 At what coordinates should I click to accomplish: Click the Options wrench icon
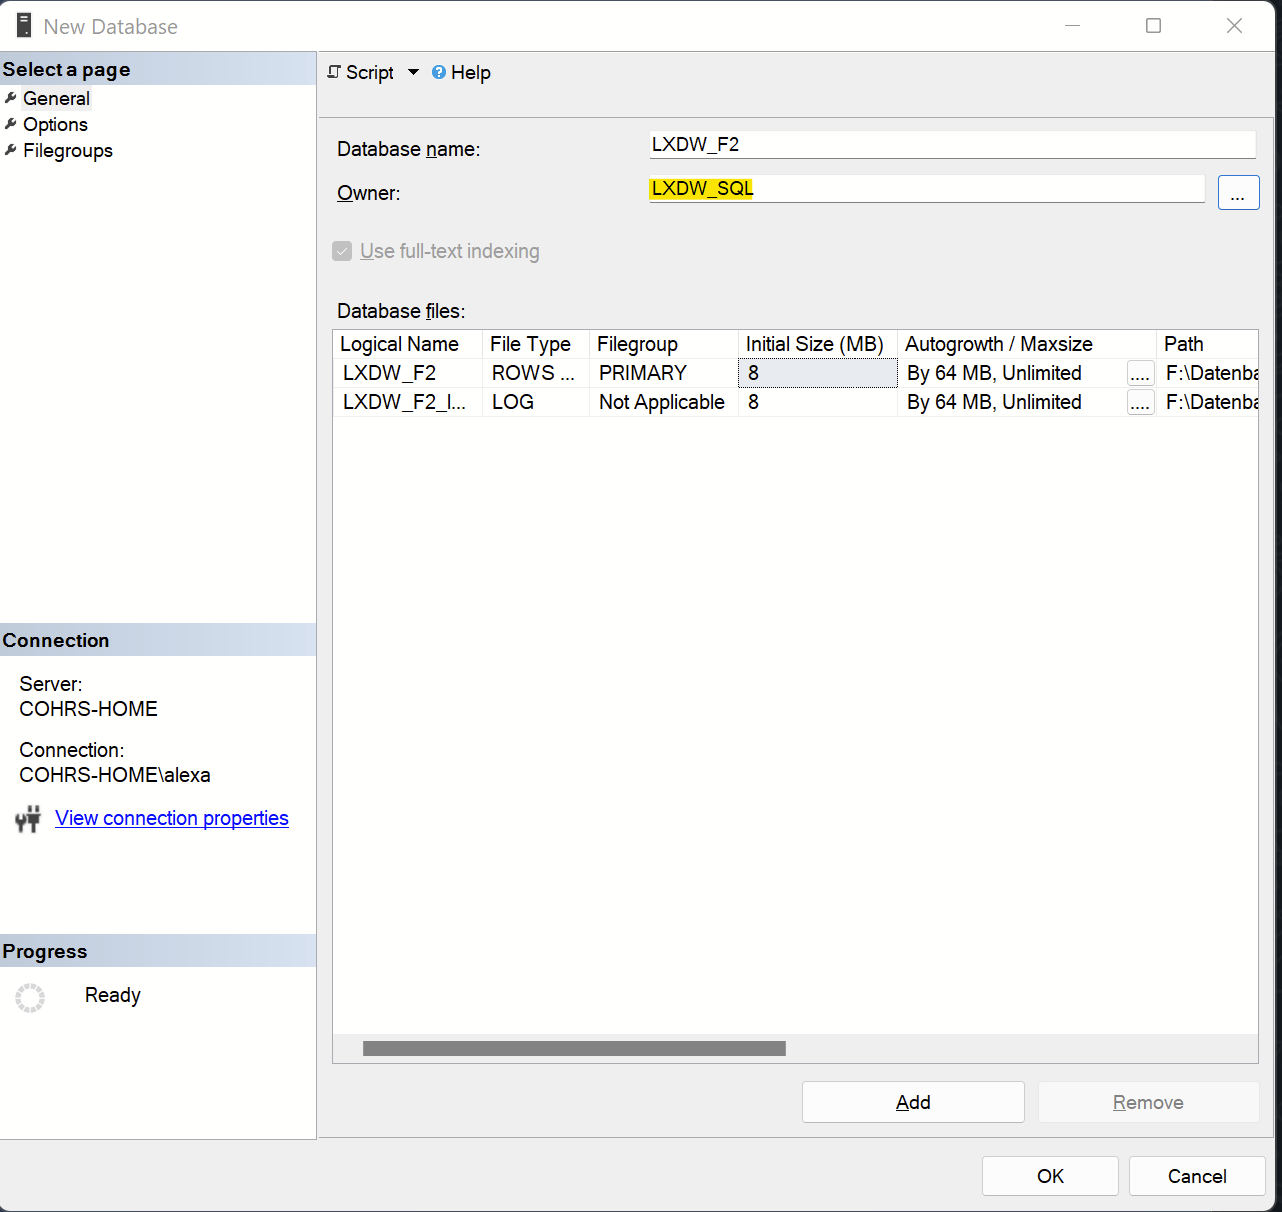pyautogui.click(x=11, y=124)
